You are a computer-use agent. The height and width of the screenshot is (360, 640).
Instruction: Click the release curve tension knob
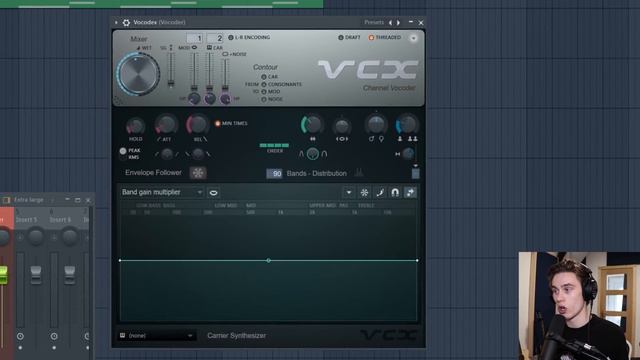pyautogui.click(x=198, y=154)
